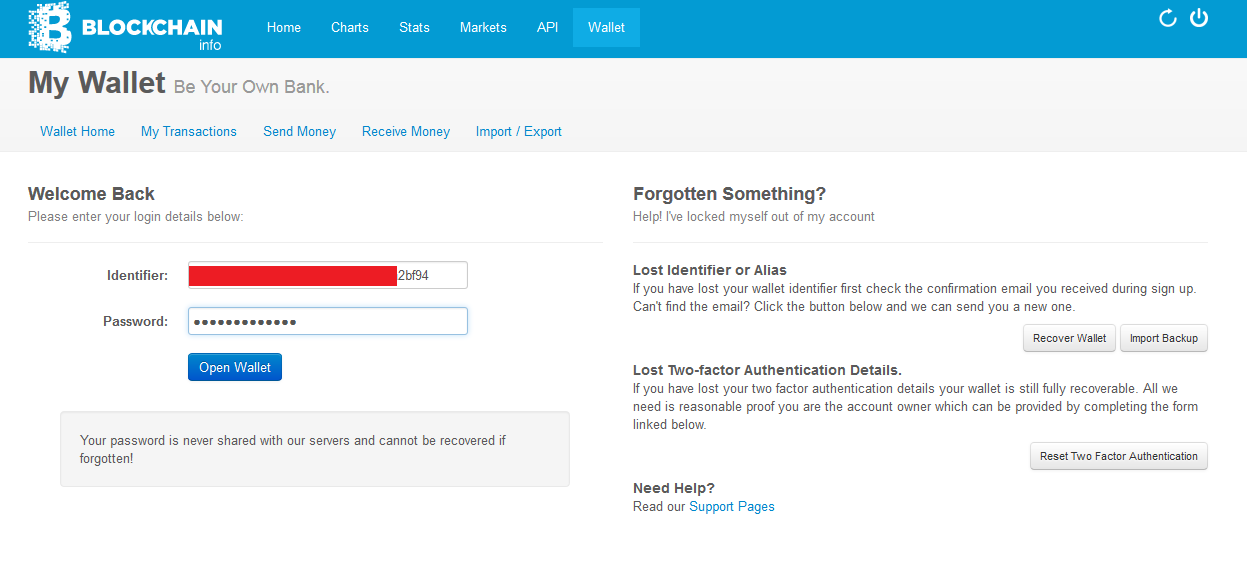The width and height of the screenshot is (1247, 574).
Task: Go to Import / Export tab
Action: (519, 131)
